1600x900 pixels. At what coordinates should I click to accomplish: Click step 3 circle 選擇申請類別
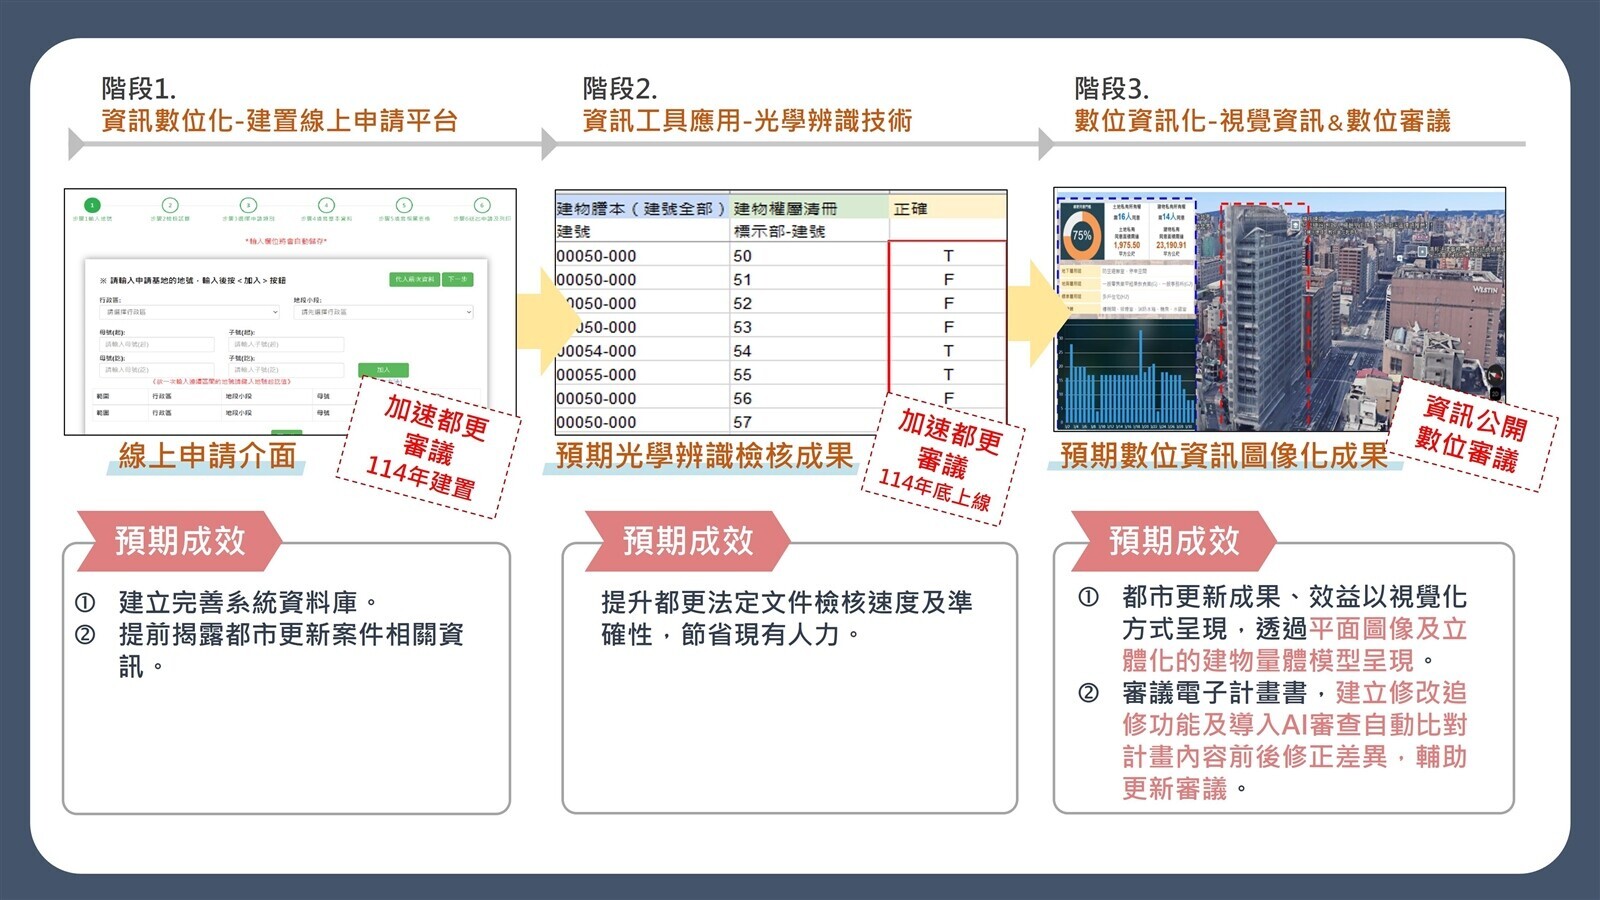click(247, 205)
